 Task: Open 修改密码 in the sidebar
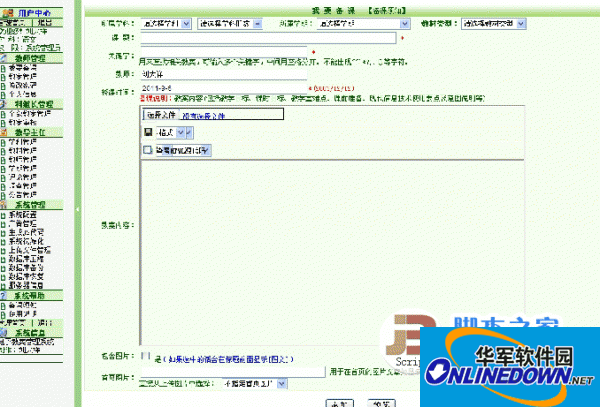pyautogui.click(x=23, y=85)
